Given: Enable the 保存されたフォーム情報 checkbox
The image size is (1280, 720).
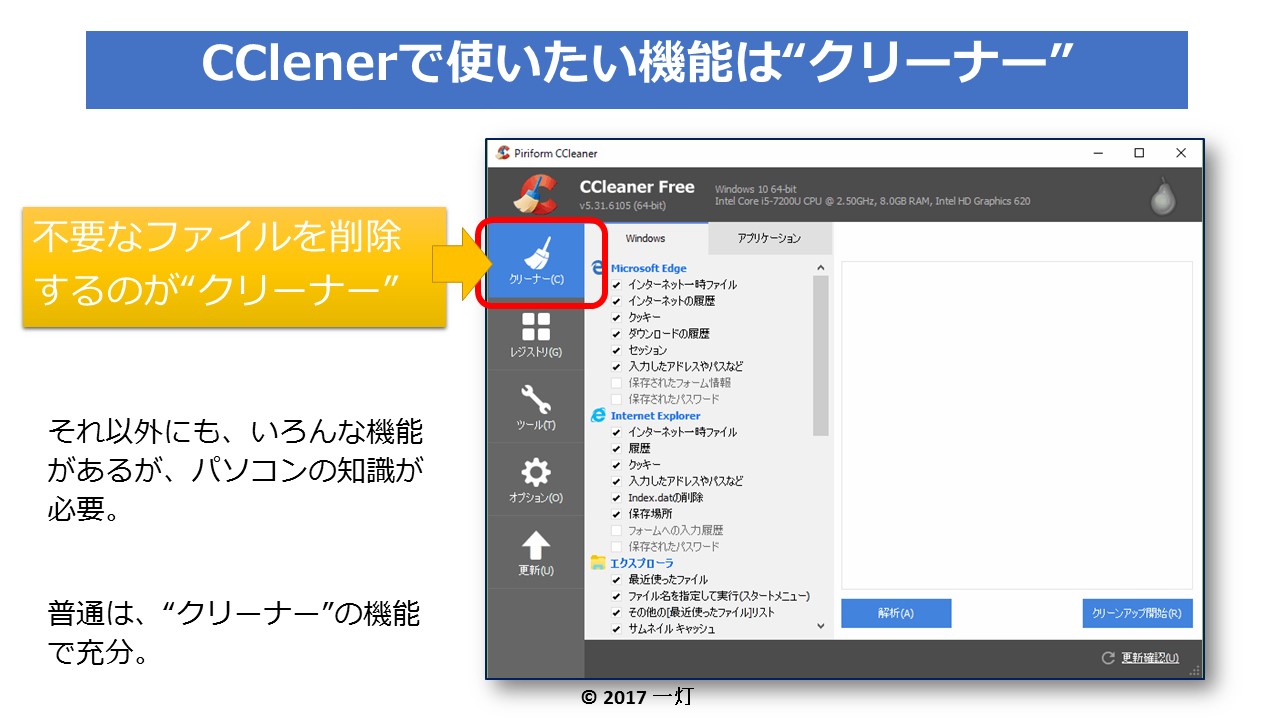Looking at the screenshot, I should coord(616,383).
